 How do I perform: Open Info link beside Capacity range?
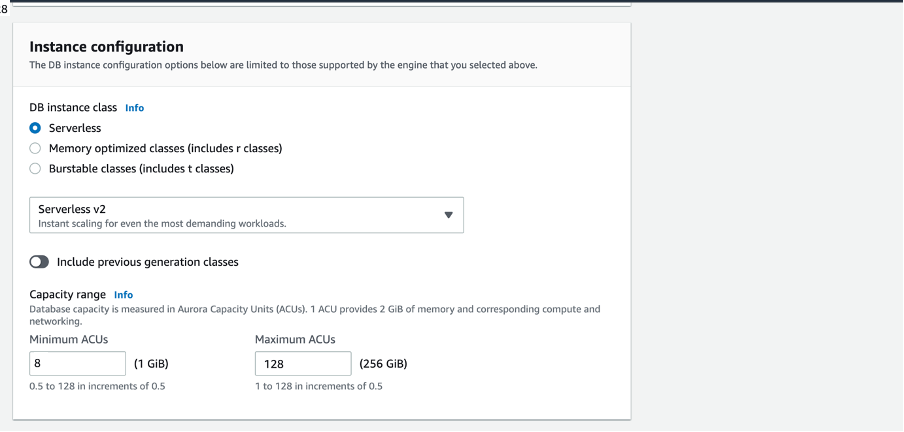tap(123, 295)
